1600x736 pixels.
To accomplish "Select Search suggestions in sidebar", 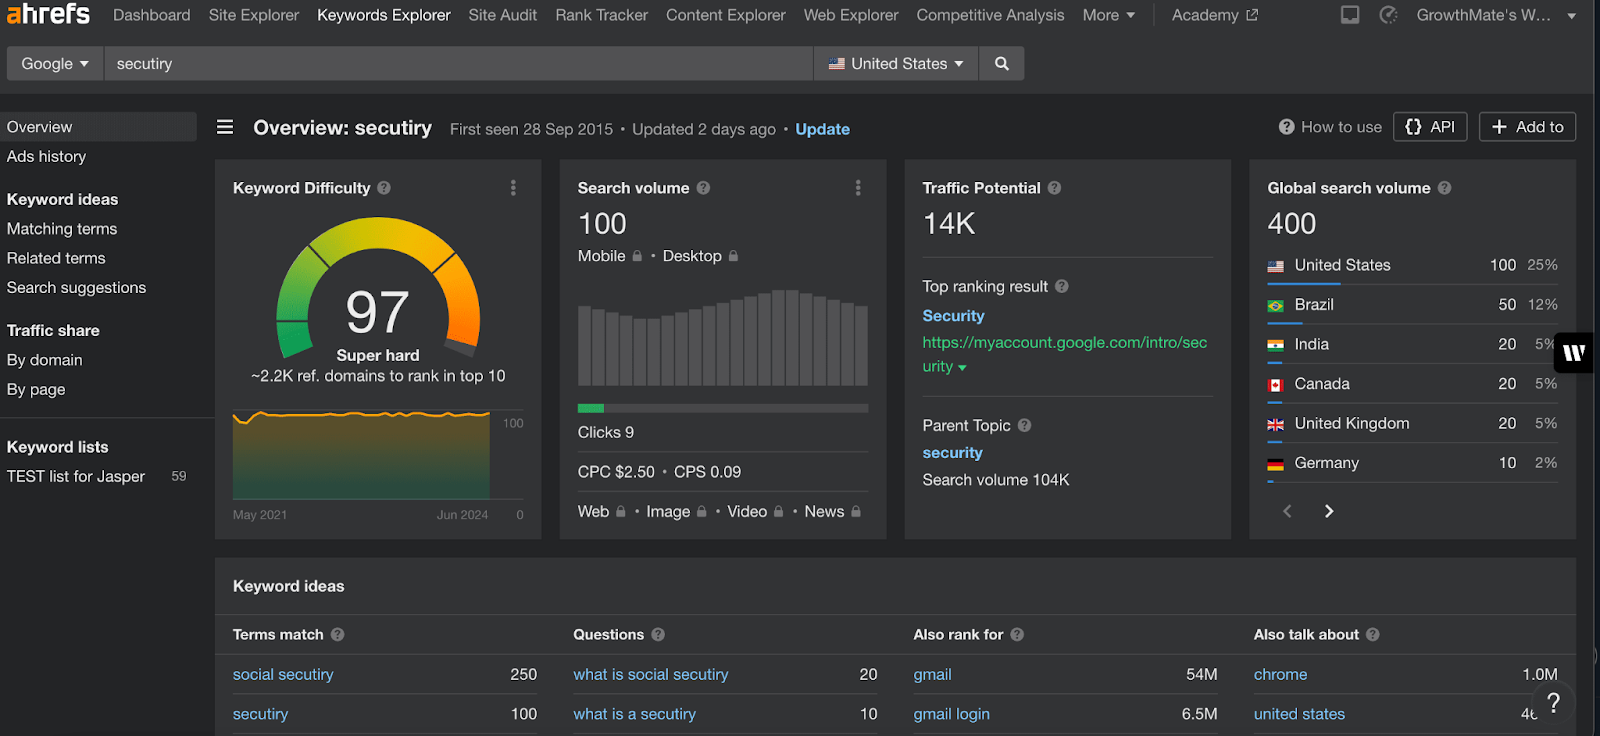I will pyautogui.click(x=76, y=287).
